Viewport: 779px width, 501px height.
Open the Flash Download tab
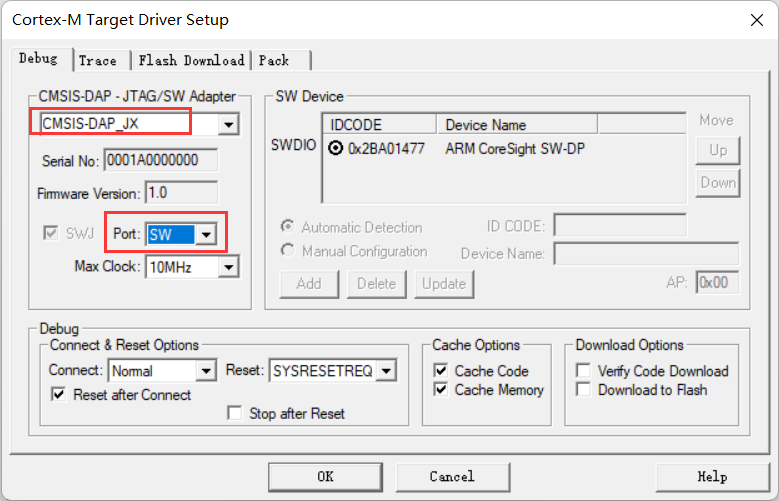[x=191, y=60]
